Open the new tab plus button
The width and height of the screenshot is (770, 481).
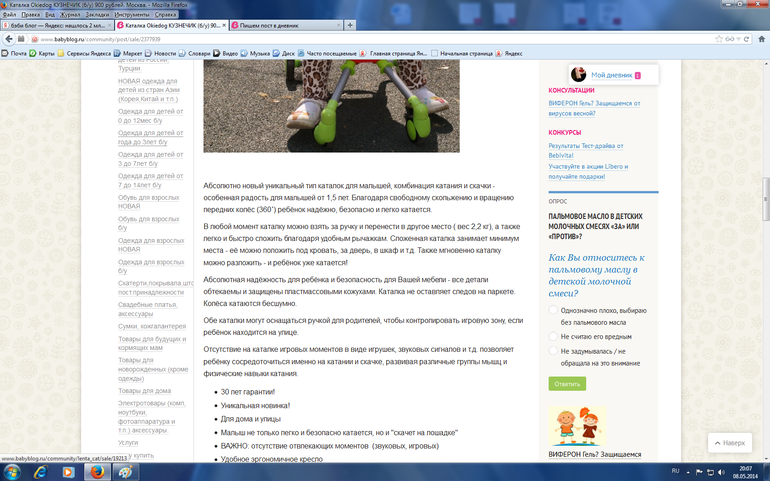point(350,25)
